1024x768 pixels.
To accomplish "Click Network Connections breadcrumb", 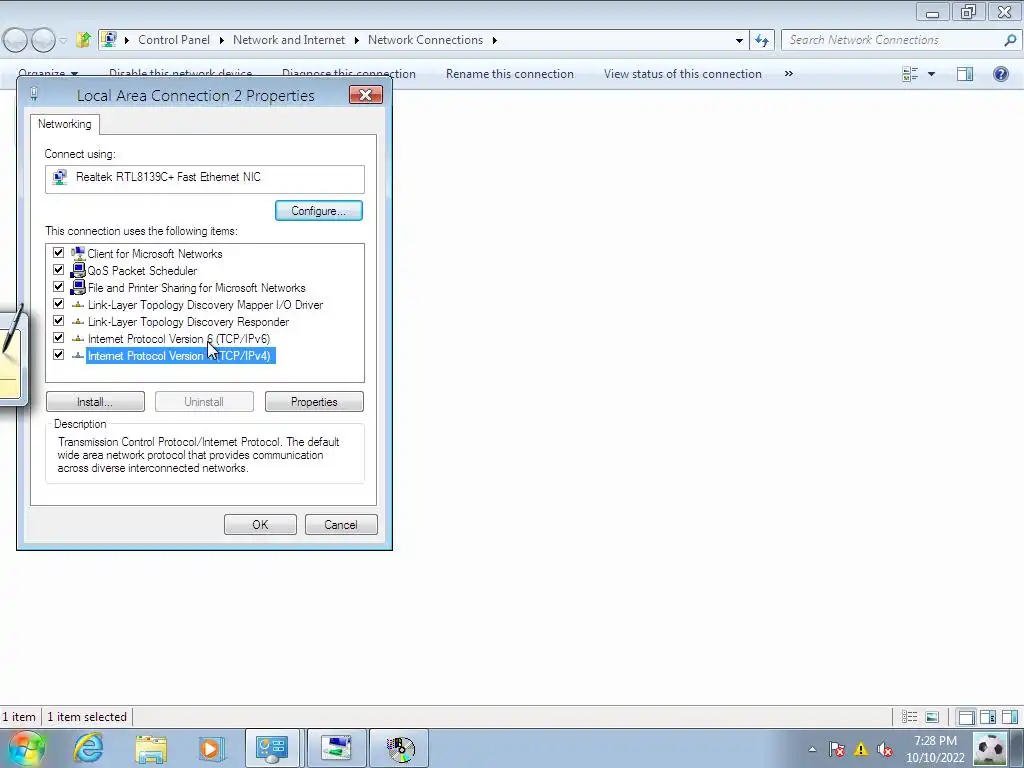I will coord(425,40).
